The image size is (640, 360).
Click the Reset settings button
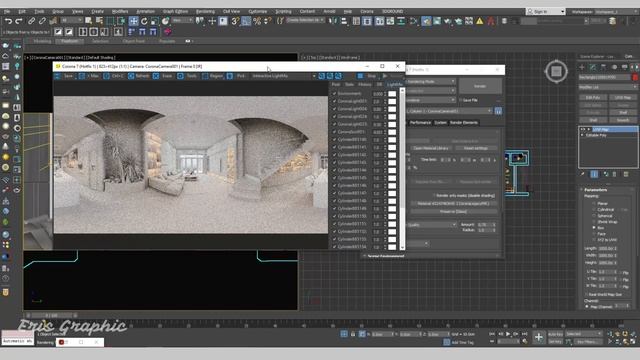(x=476, y=148)
